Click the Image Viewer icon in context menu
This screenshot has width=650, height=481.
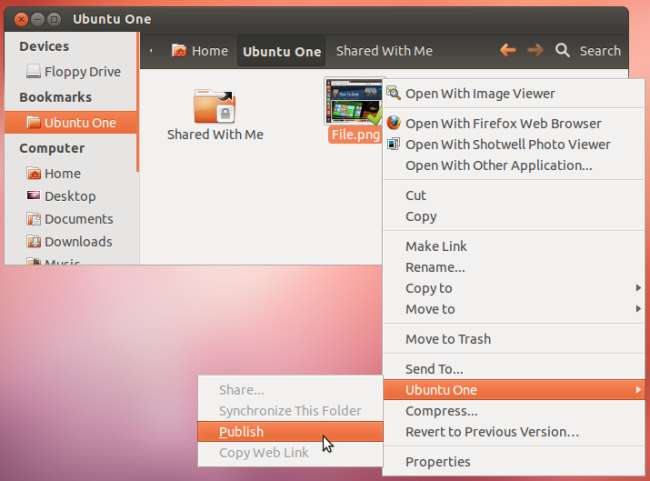tap(393, 93)
